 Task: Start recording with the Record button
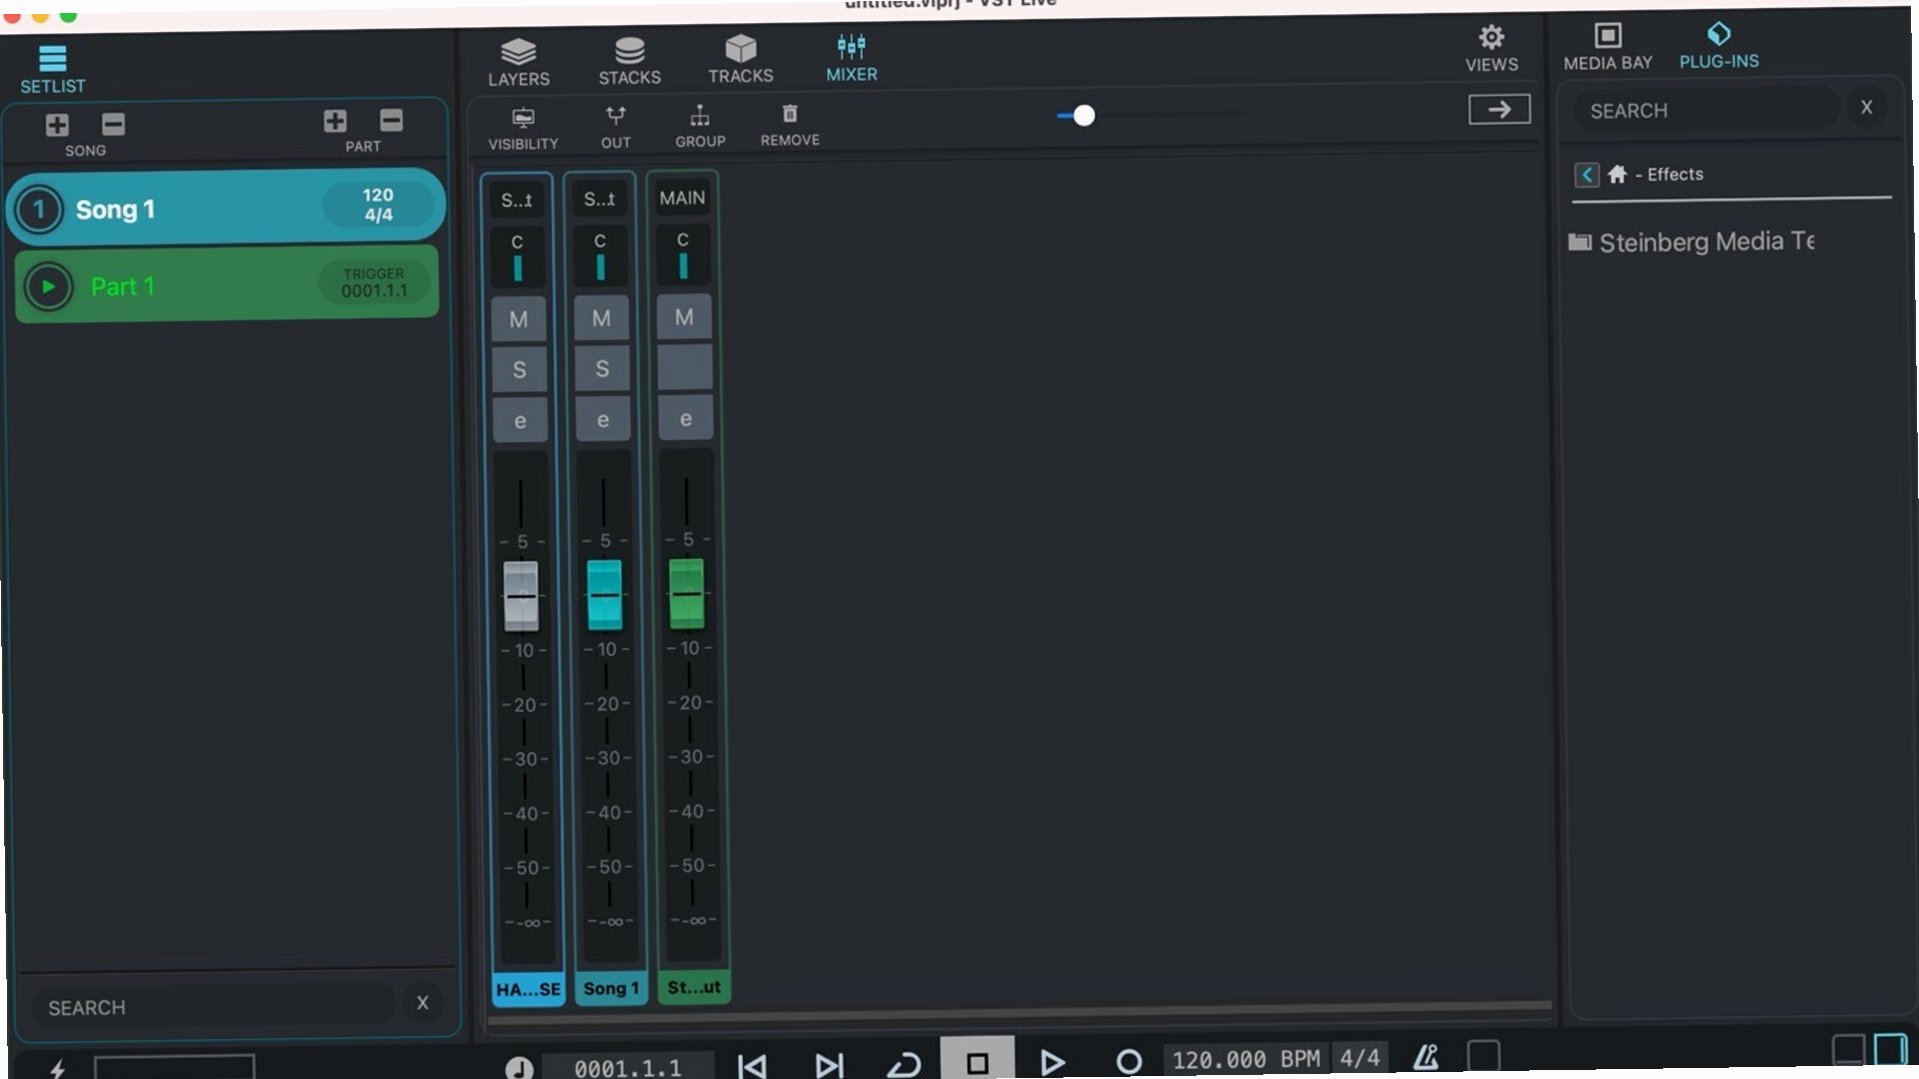tap(1128, 1061)
